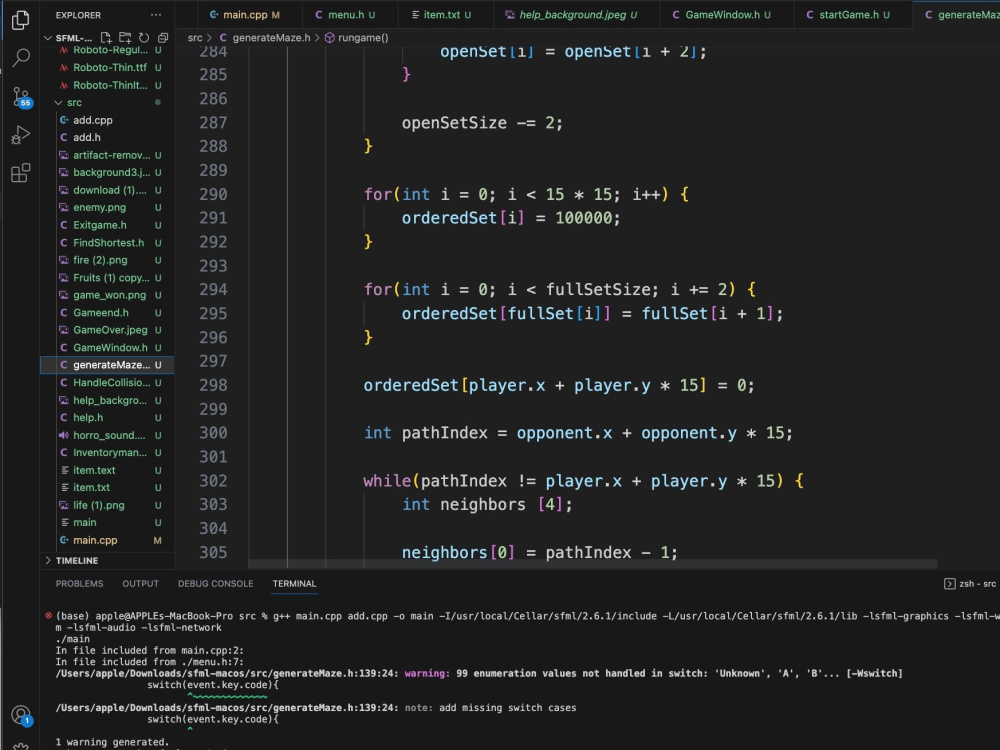
Task: Collapse the SFML root folder section
Action: pos(68,38)
